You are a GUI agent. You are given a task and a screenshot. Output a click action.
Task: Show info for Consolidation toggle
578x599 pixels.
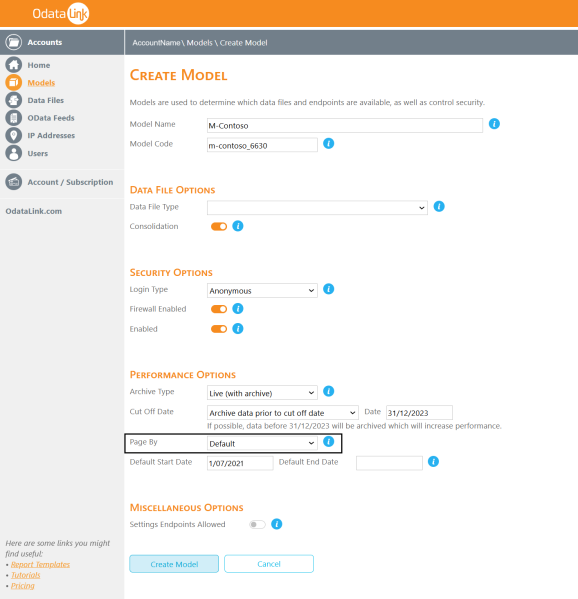(x=238, y=226)
